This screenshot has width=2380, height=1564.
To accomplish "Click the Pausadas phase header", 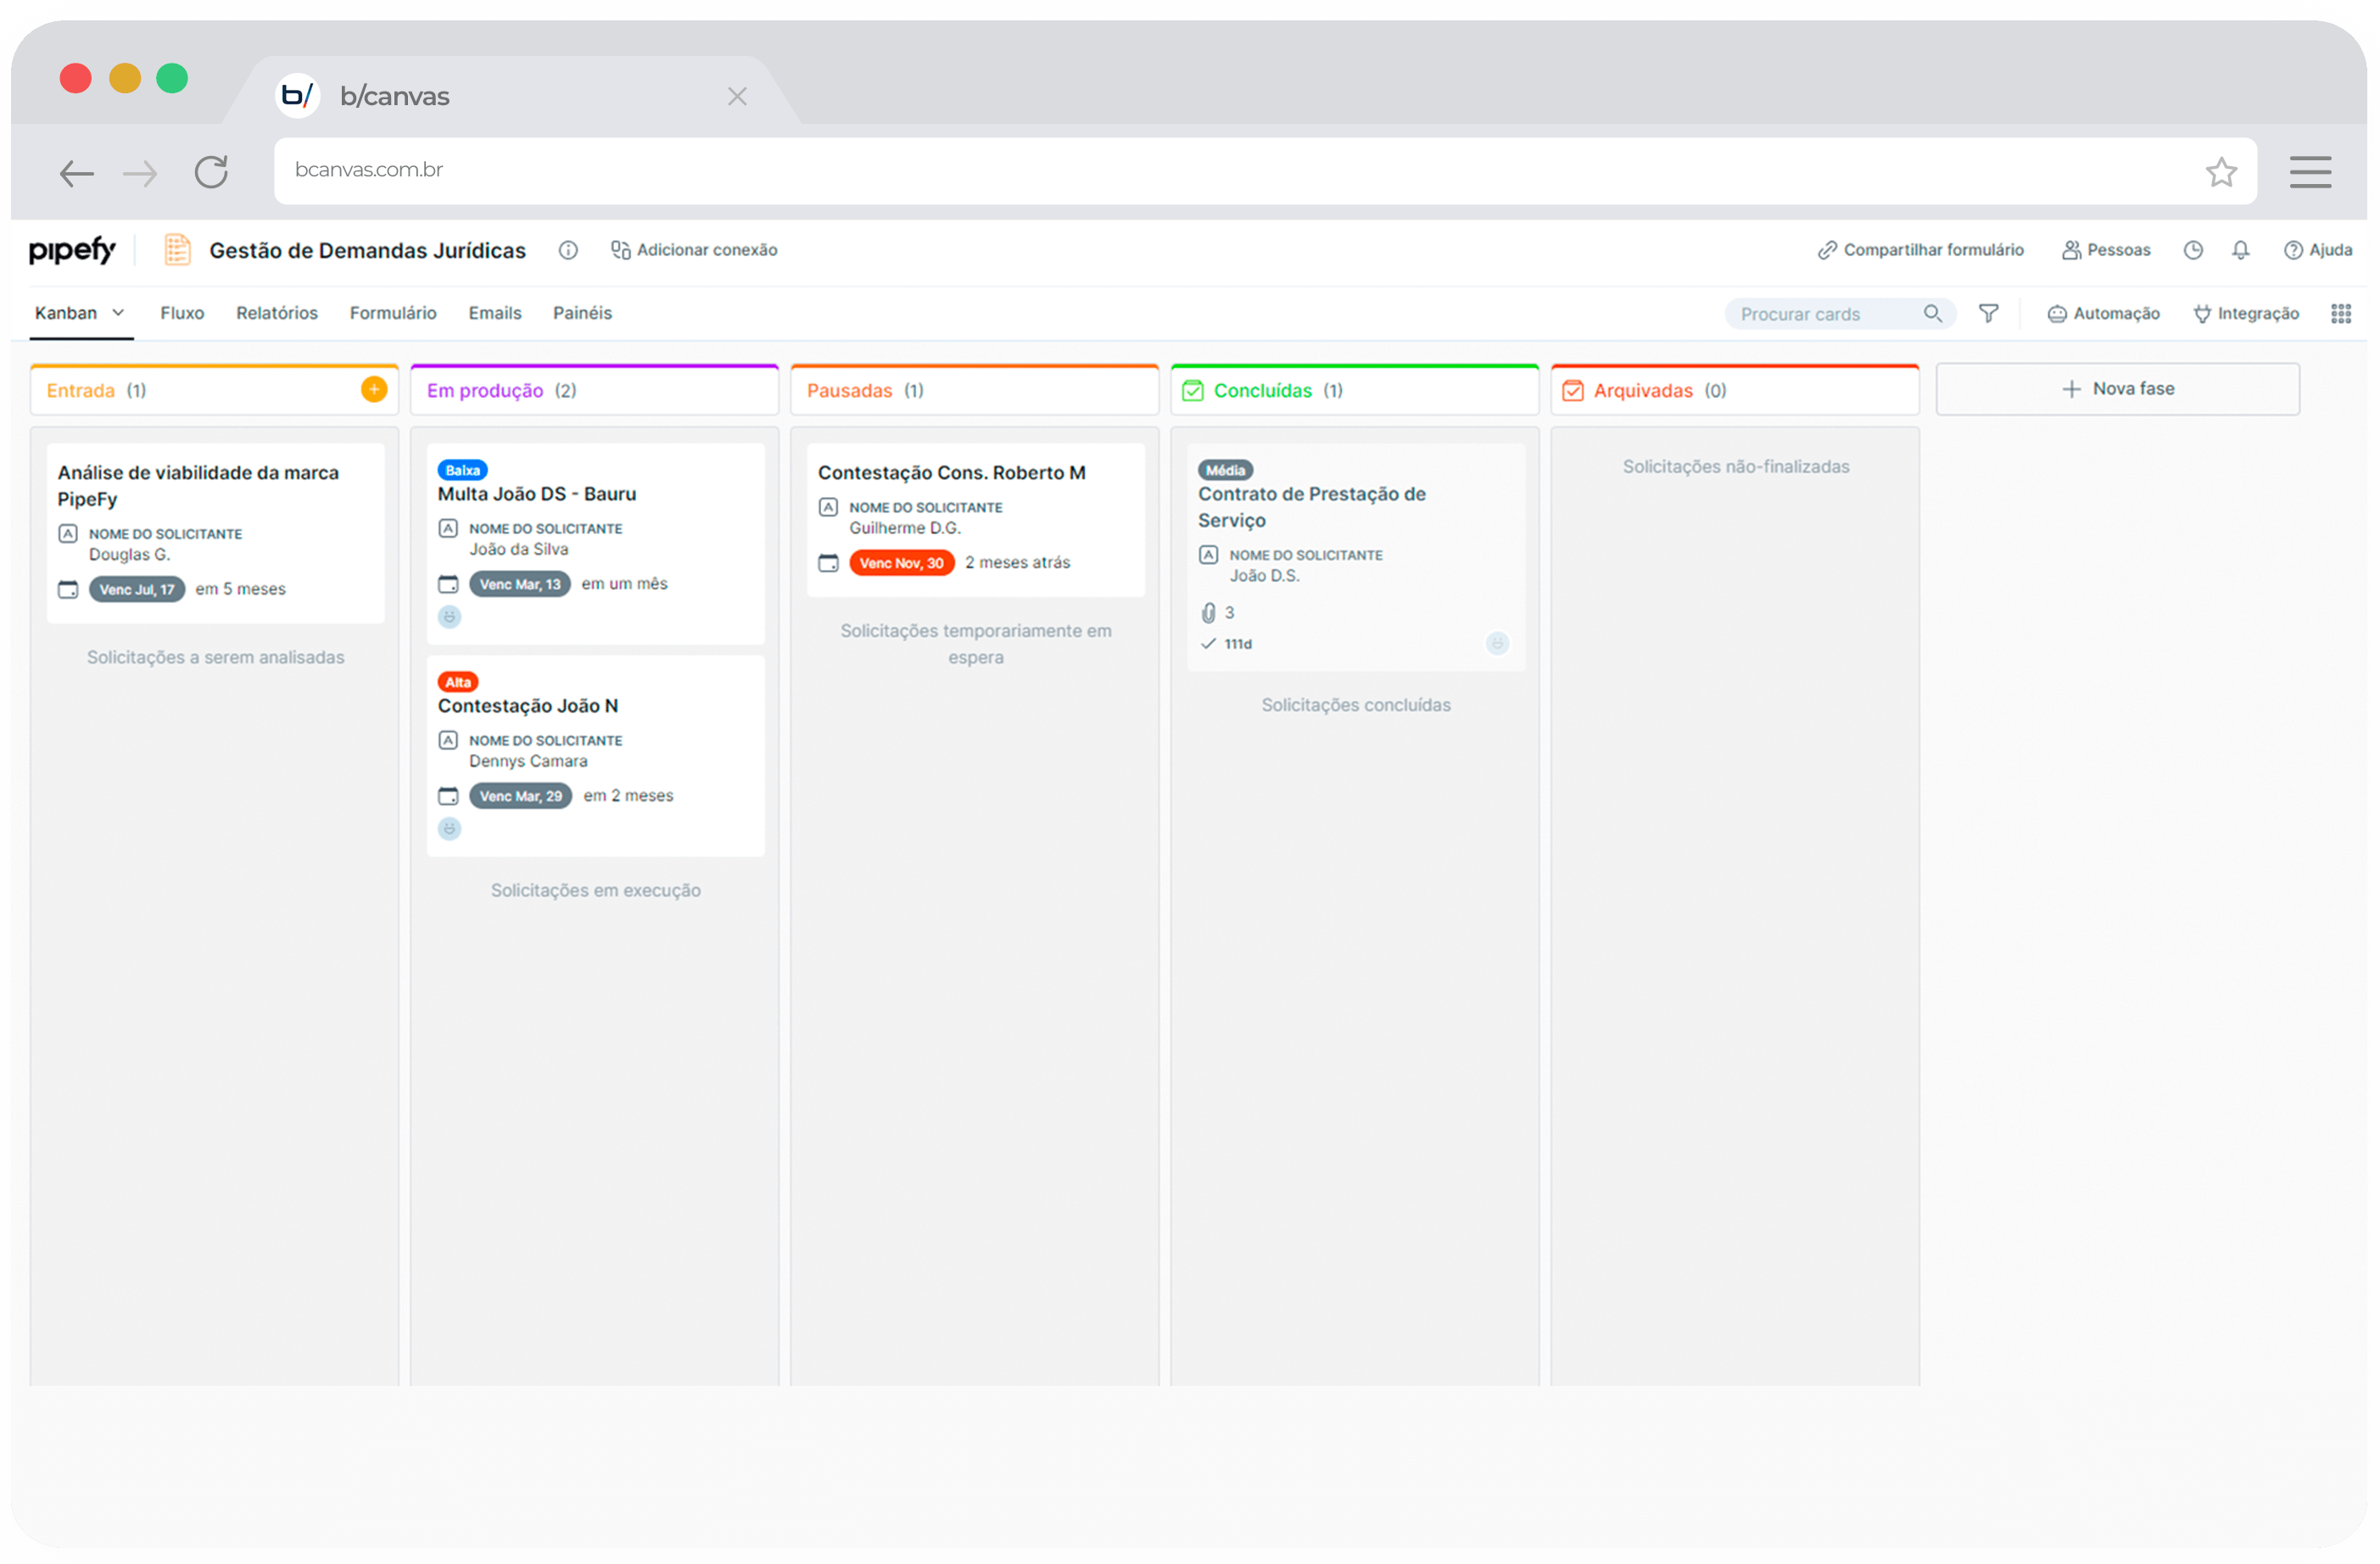I will [975, 390].
